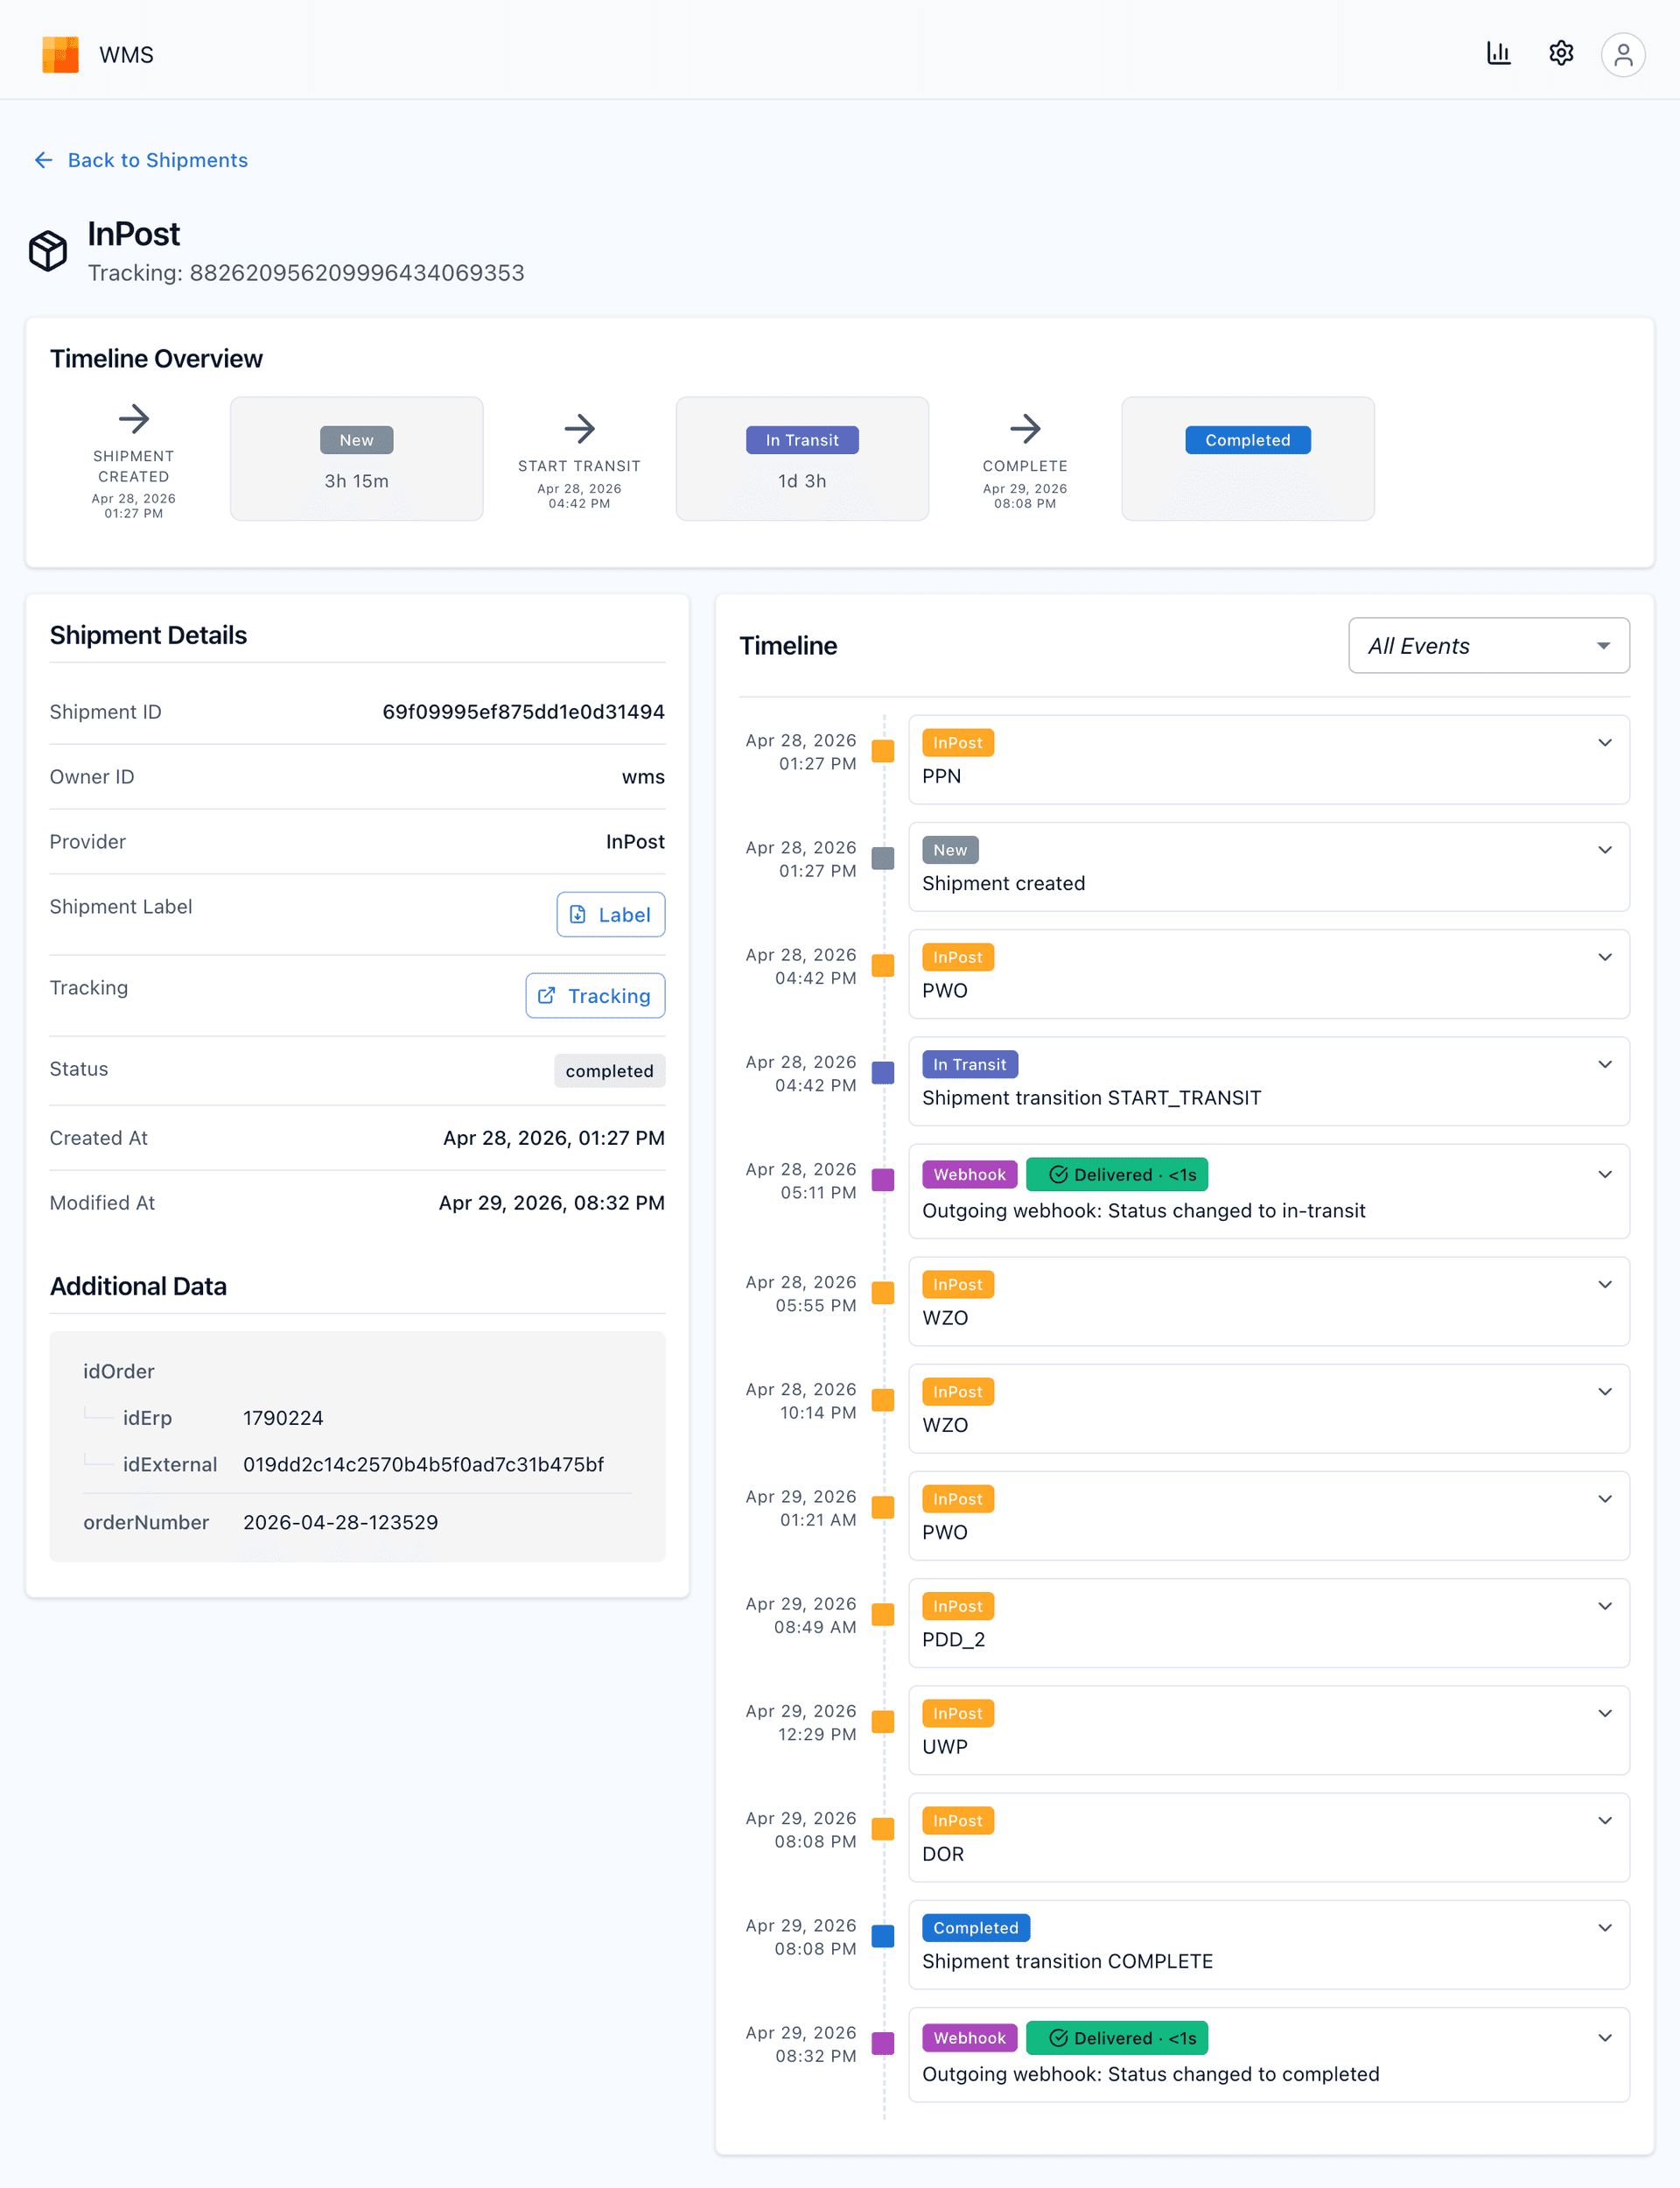Image resolution: width=1680 pixels, height=2188 pixels.
Task: Click the Provider value InPost
Action: click(x=634, y=841)
